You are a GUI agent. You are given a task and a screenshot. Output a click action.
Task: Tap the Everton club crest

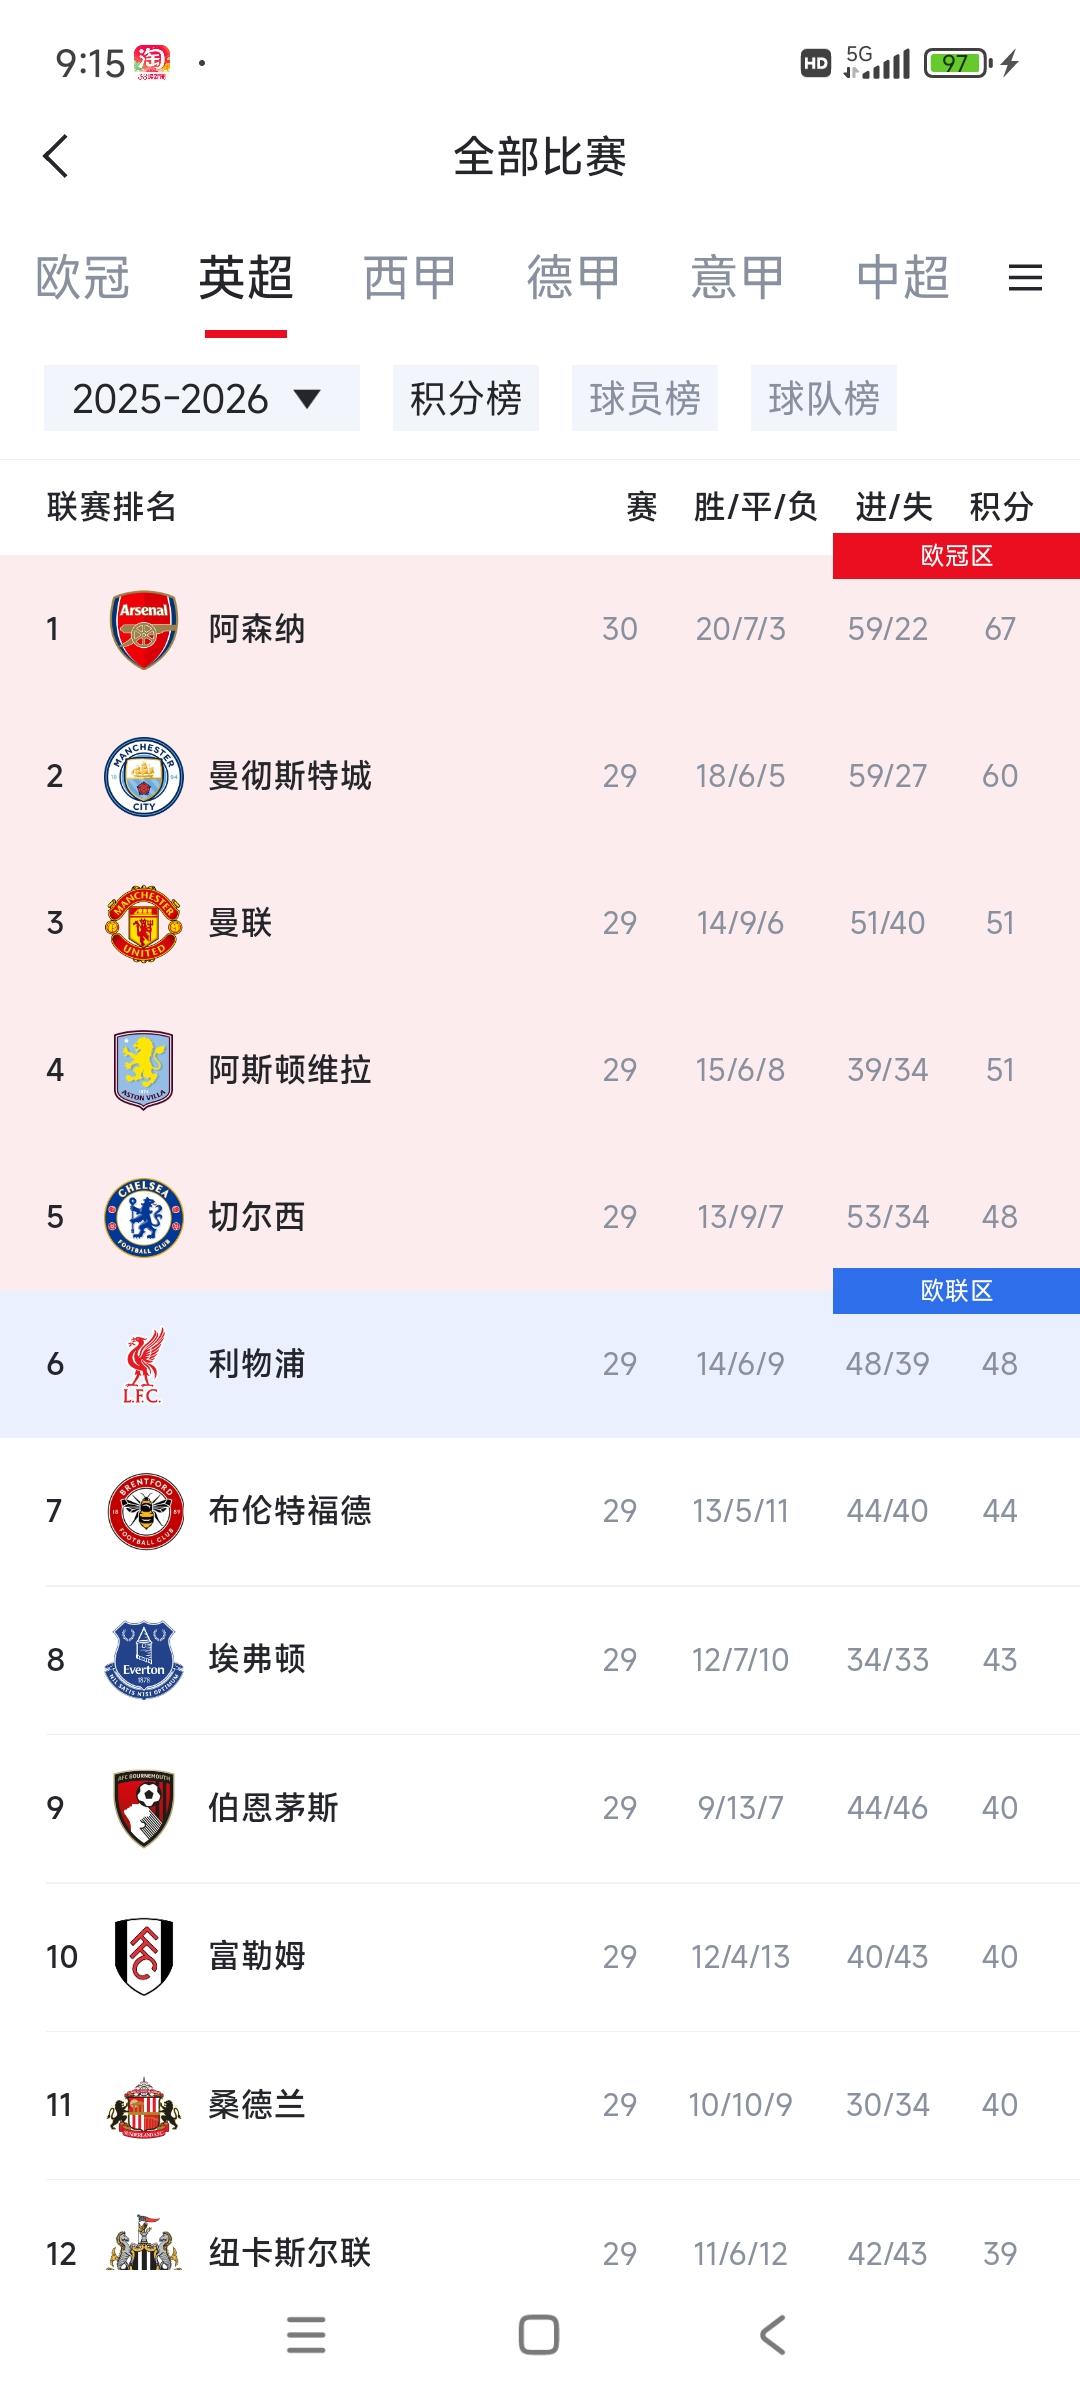pyautogui.click(x=144, y=1659)
